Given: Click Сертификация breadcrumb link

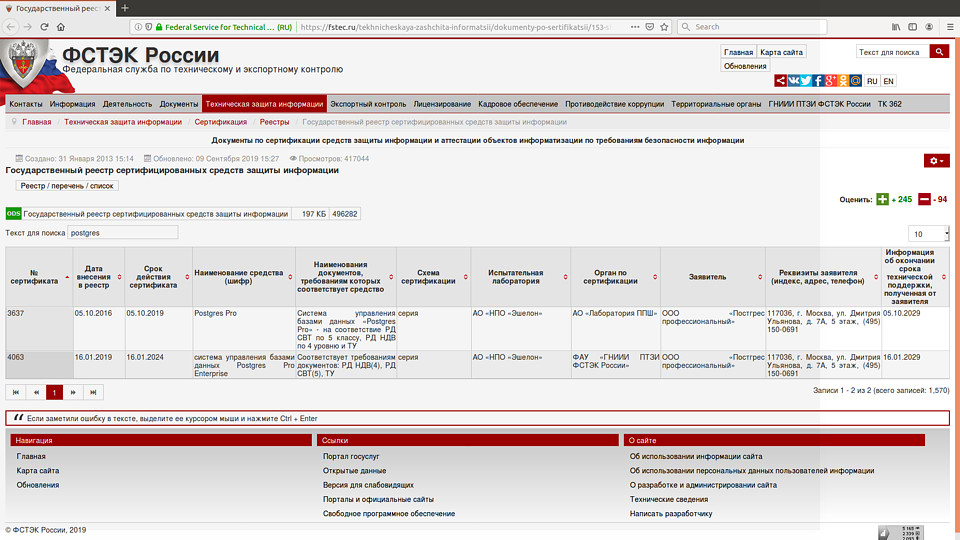Looking at the screenshot, I should (220, 122).
